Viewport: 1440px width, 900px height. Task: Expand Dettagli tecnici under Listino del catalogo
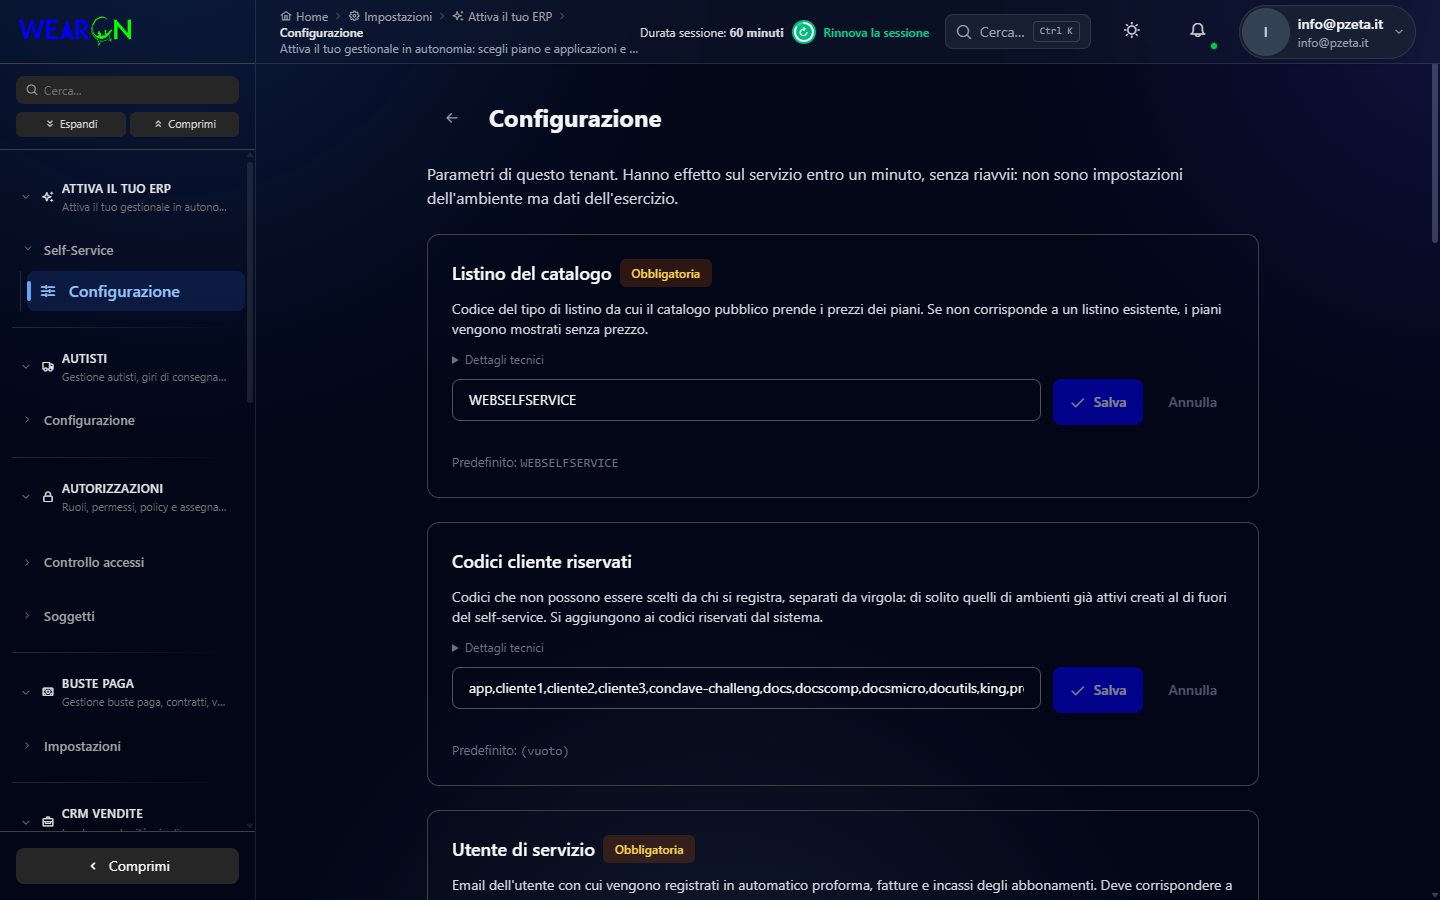498,360
